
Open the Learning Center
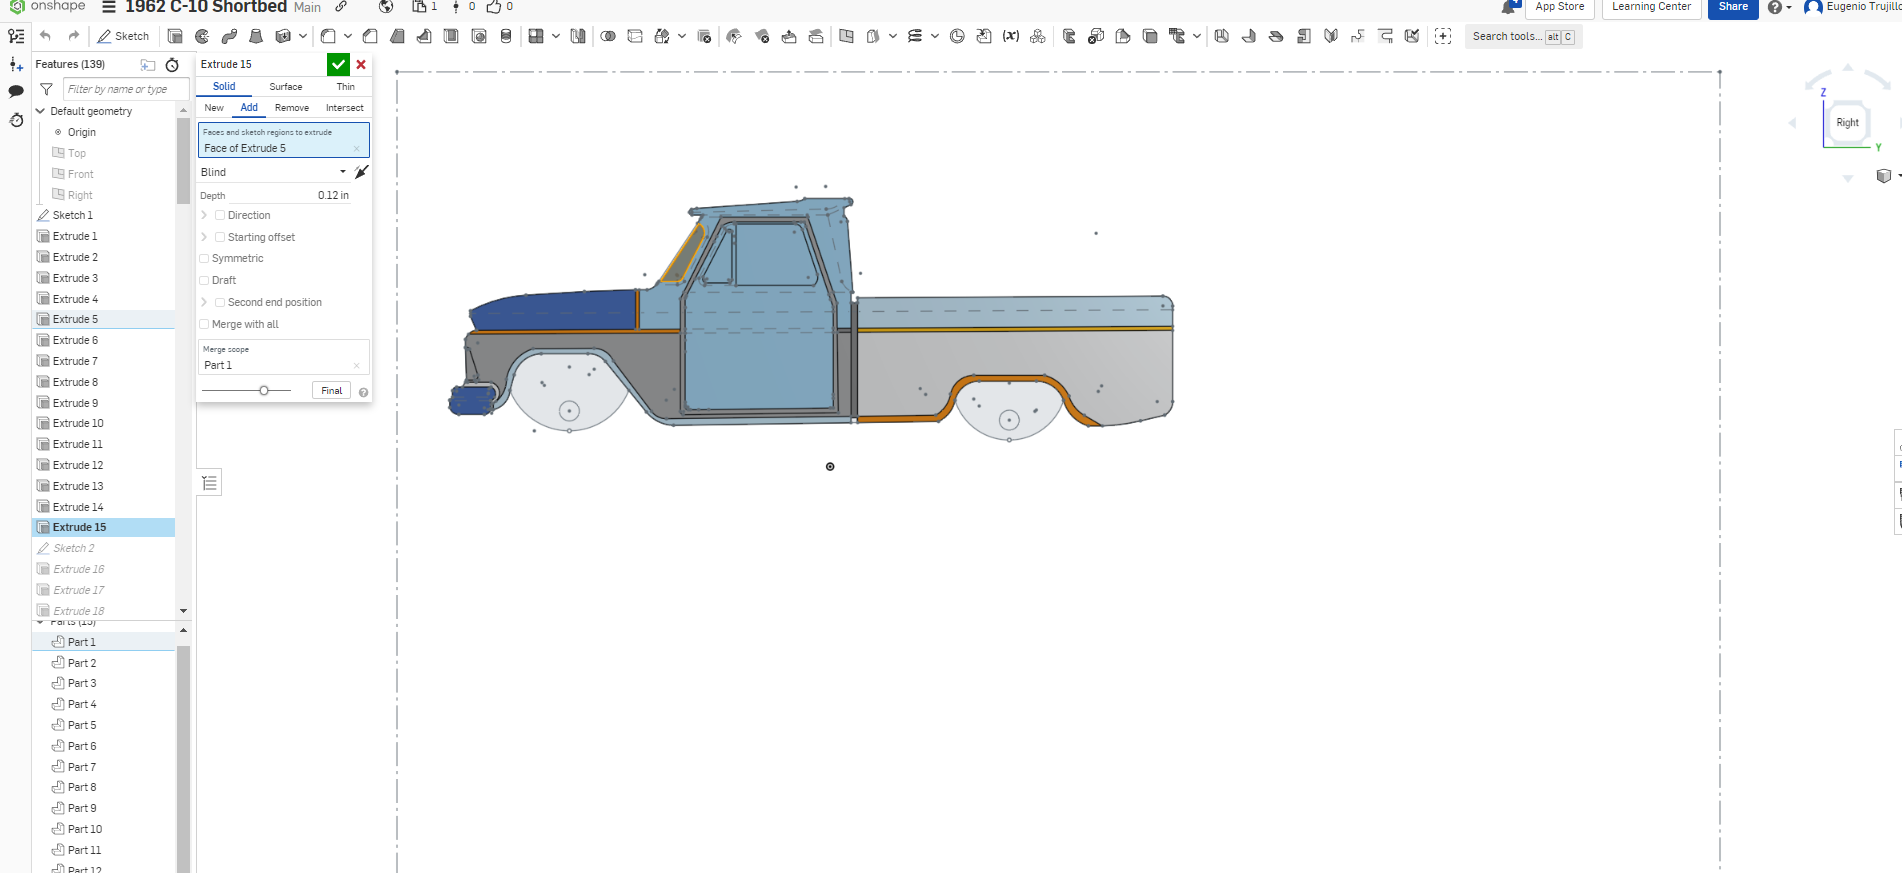(x=1651, y=7)
